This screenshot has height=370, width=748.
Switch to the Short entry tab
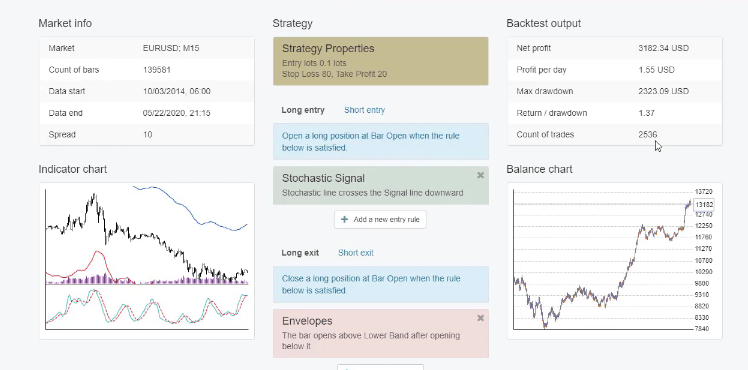[364, 110]
